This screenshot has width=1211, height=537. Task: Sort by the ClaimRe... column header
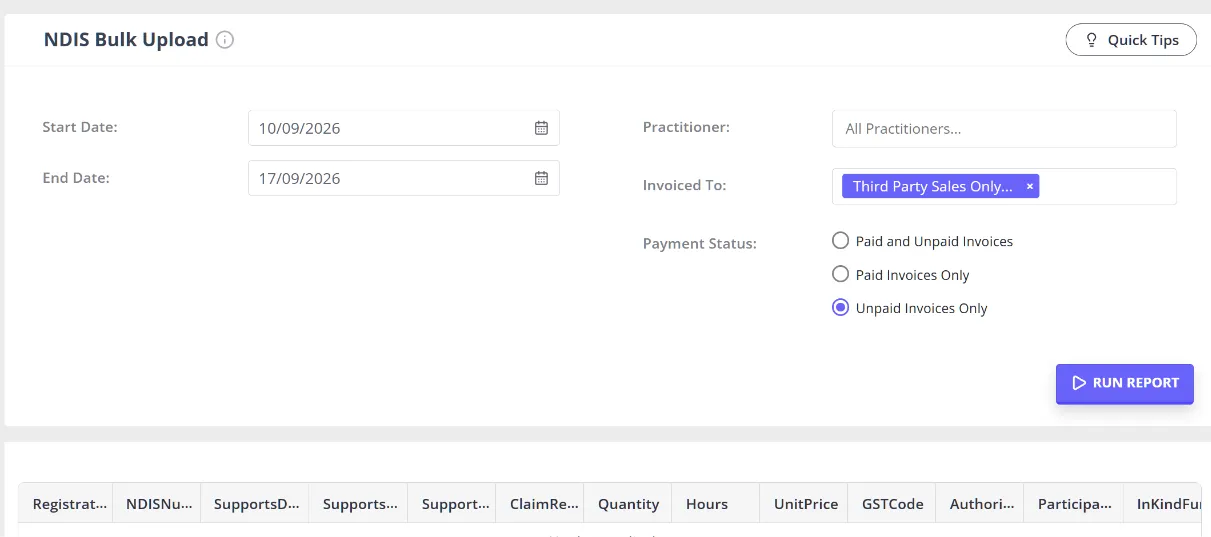(x=541, y=504)
